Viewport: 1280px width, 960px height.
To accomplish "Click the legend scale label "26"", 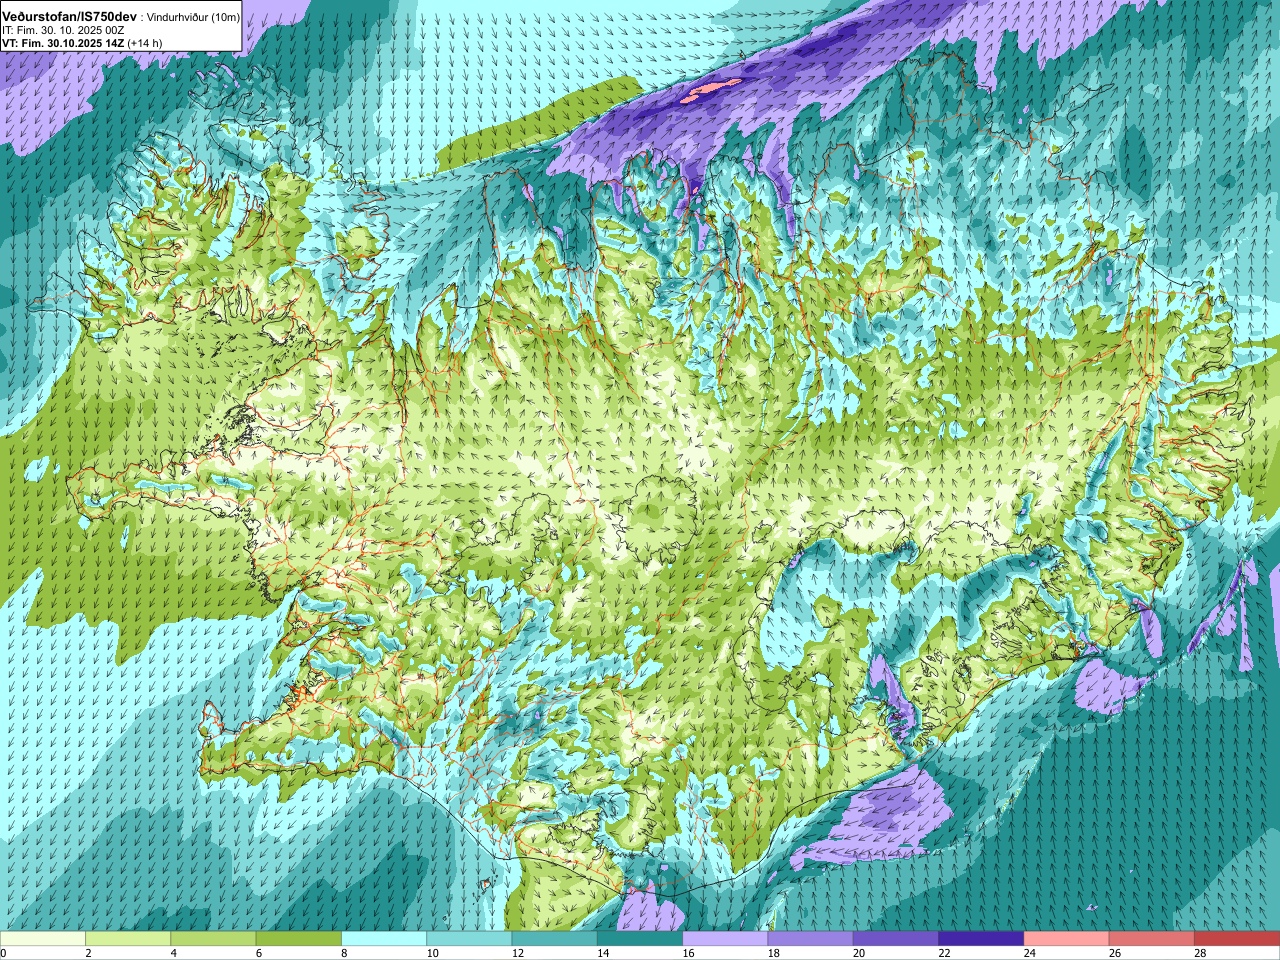I will 1115,953.
